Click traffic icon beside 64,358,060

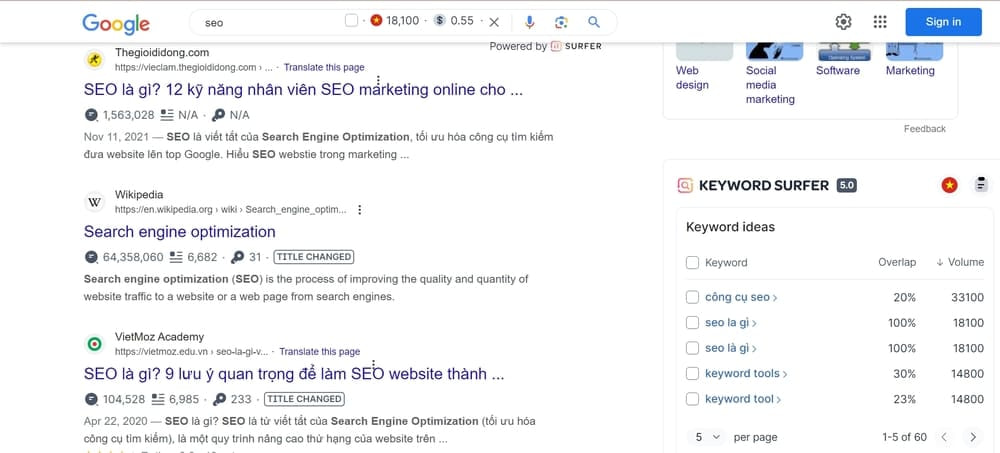pyautogui.click(x=91, y=257)
